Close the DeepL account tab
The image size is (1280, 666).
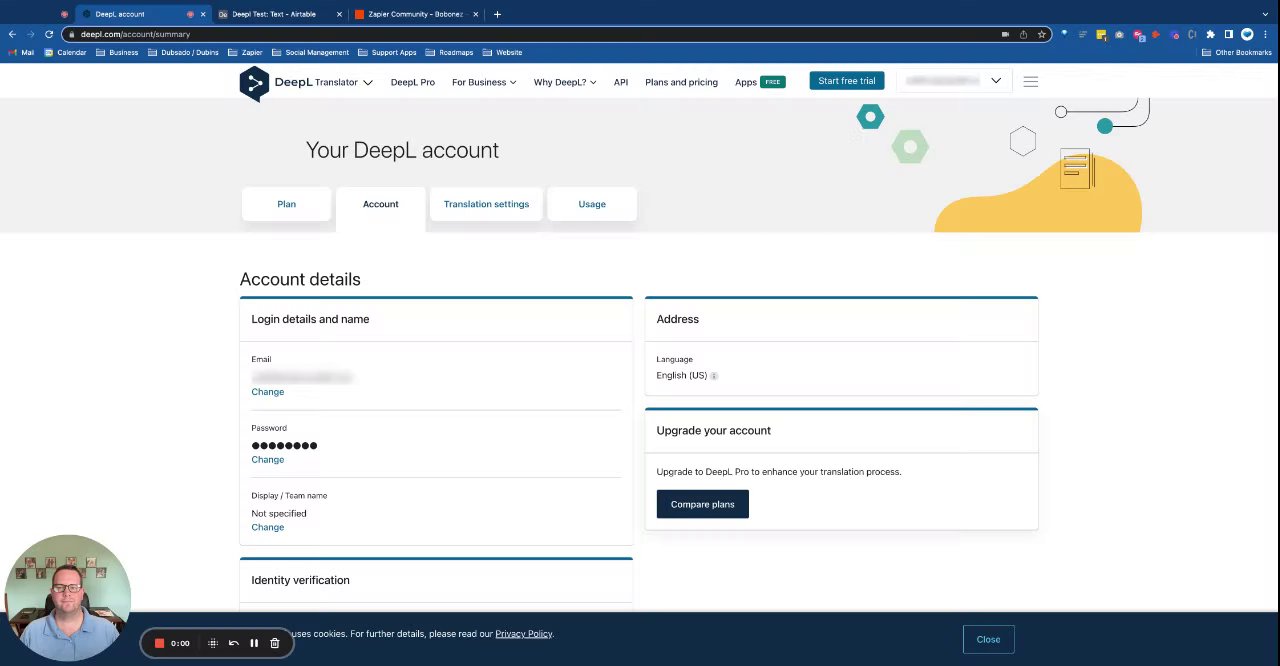(203, 14)
